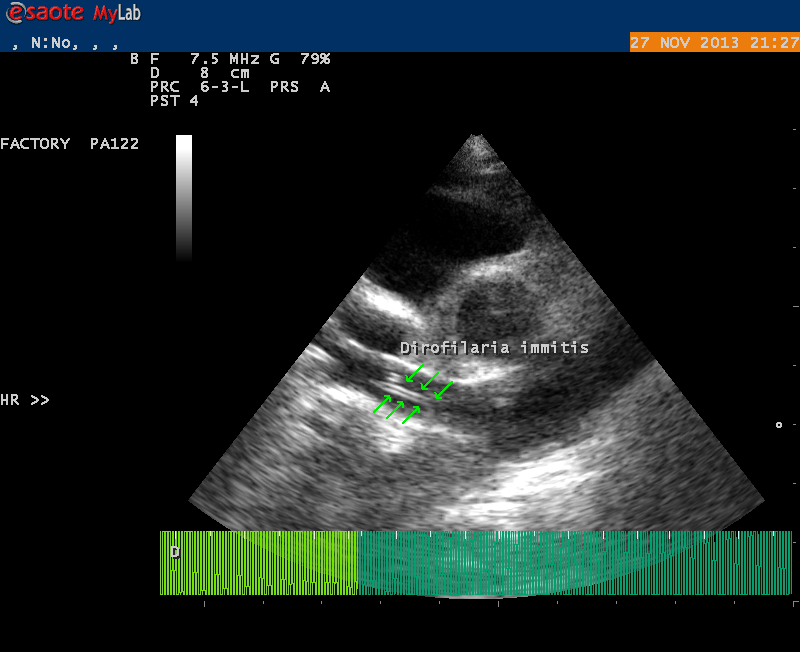The height and width of the screenshot is (652, 800).
Task: Click the PST 4 setting
Action: coord(174,101)
